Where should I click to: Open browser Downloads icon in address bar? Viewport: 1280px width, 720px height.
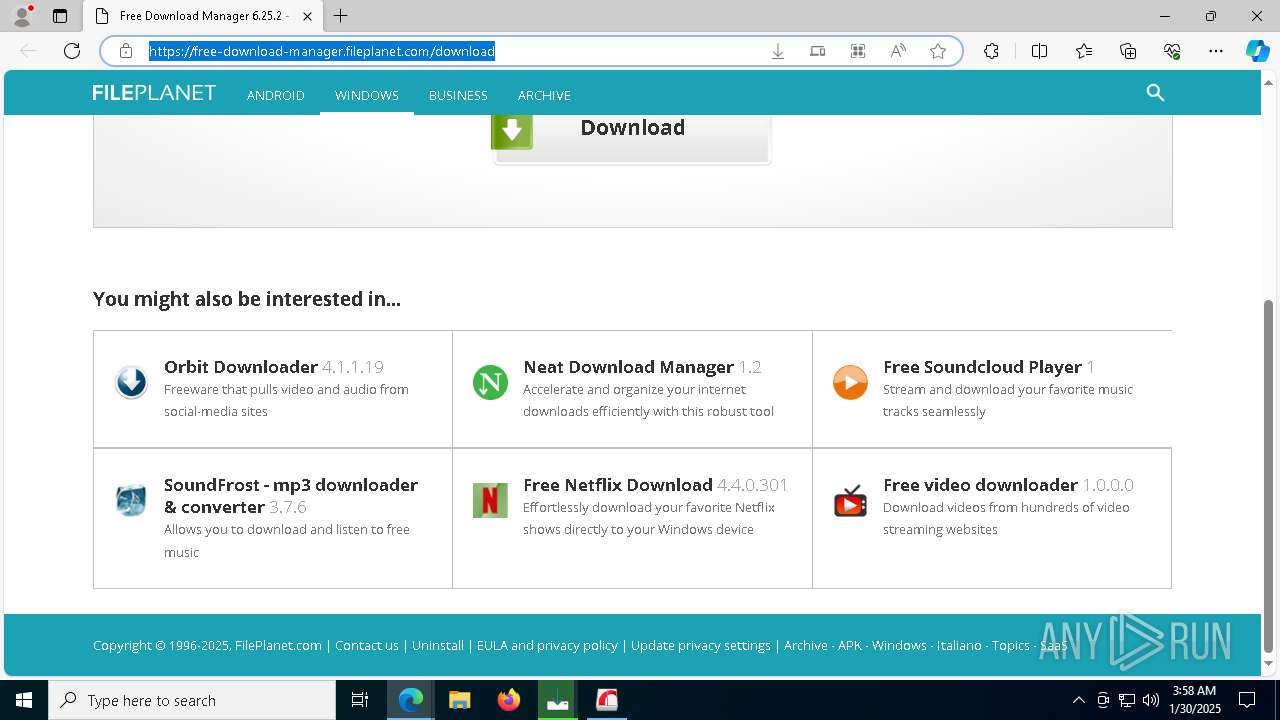[778, 51]
